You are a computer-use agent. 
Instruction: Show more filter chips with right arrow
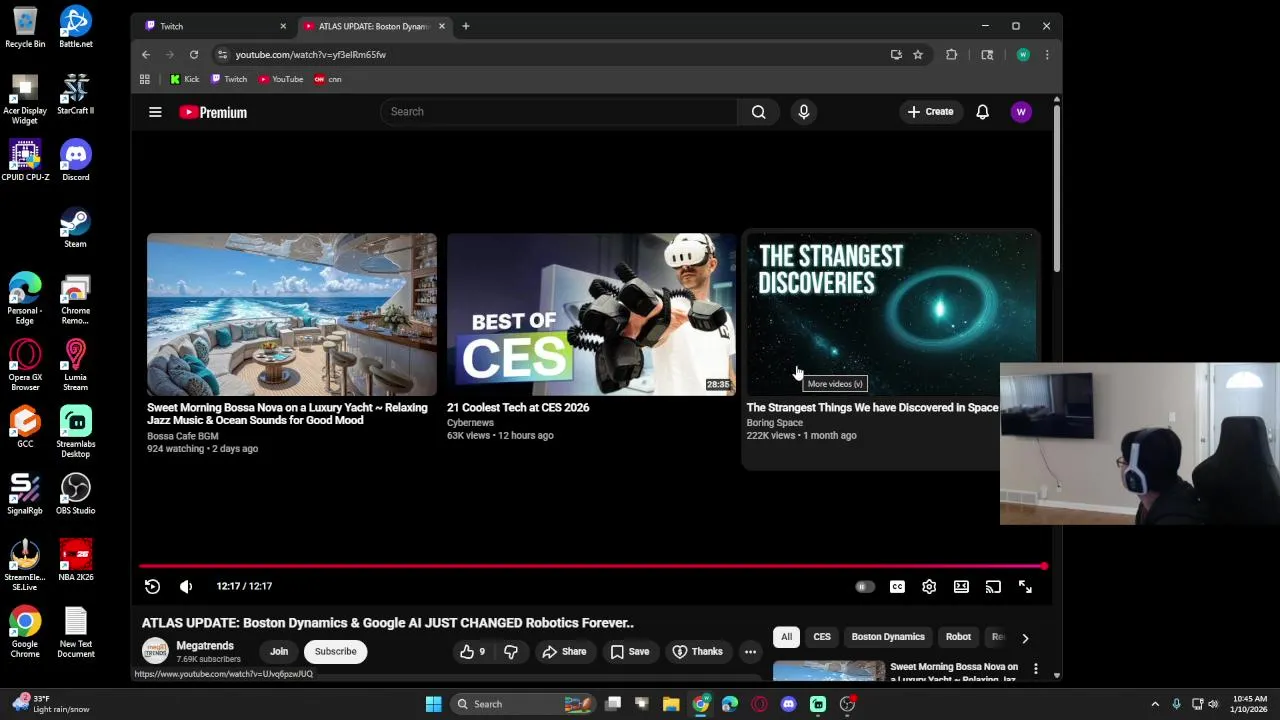click(1025, 637)
